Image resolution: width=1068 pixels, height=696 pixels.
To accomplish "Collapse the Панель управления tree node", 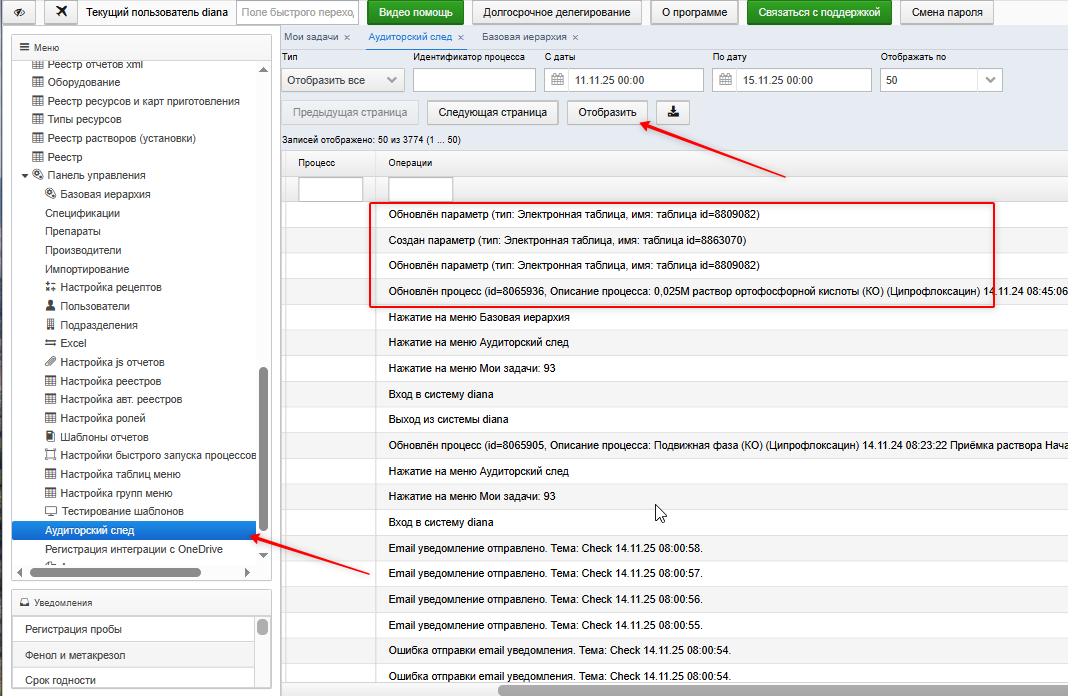I will (25, 176).
